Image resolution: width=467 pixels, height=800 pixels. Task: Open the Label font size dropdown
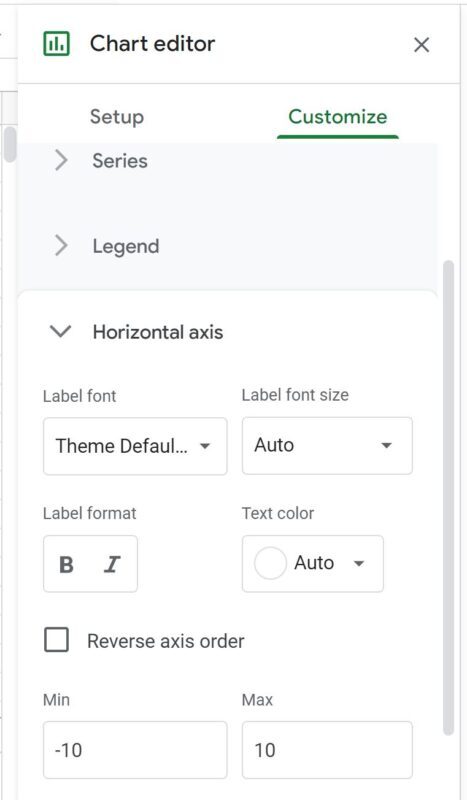(x=327, y=445)
